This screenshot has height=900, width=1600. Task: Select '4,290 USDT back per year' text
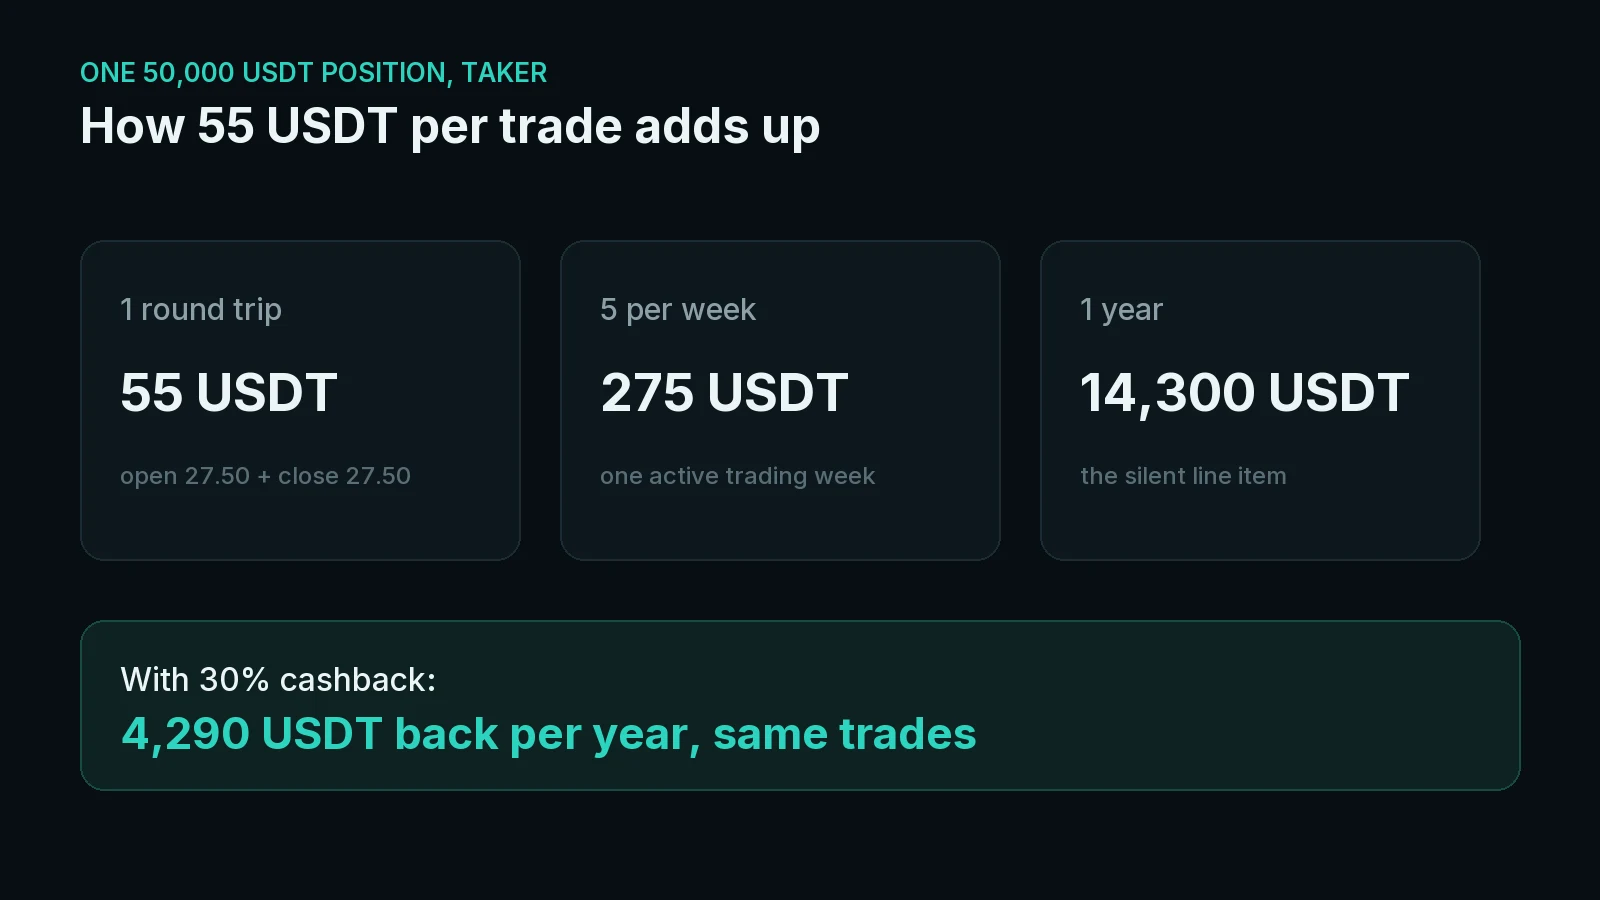pyautogui.click(x=405, y=735)
